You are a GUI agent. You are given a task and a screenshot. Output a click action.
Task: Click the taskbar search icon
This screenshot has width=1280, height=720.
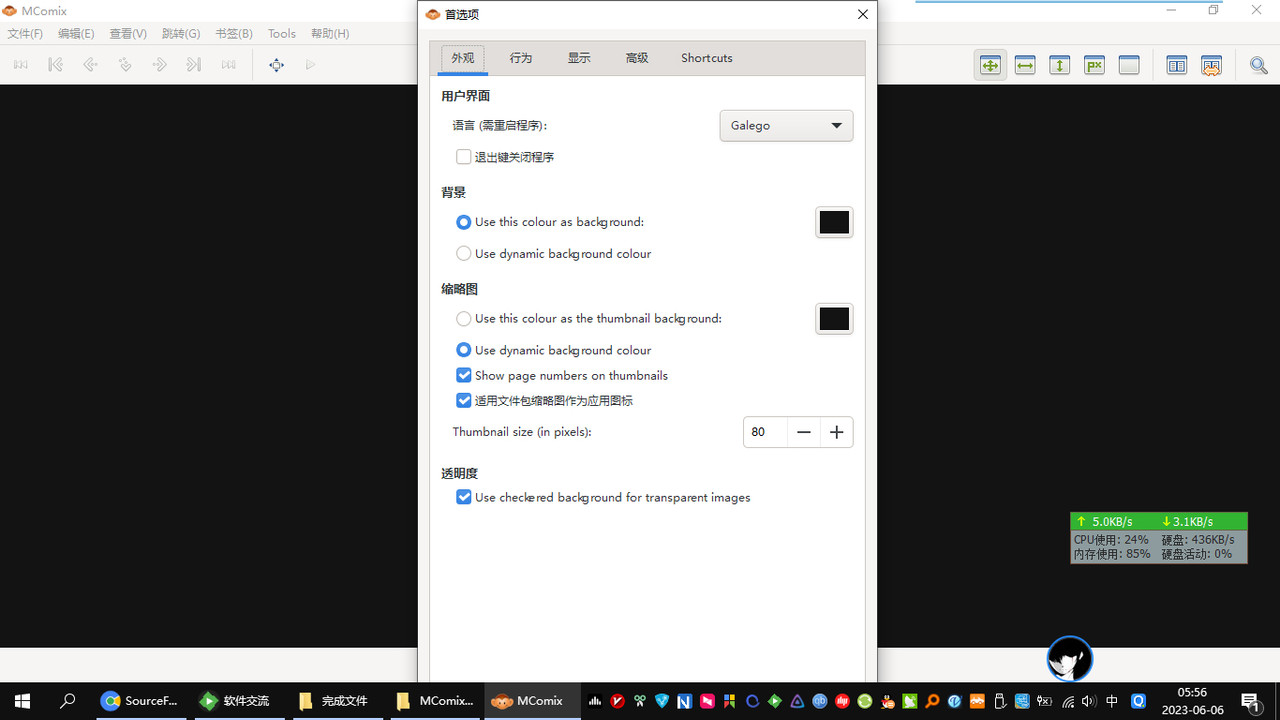click(x=68, y=701)
